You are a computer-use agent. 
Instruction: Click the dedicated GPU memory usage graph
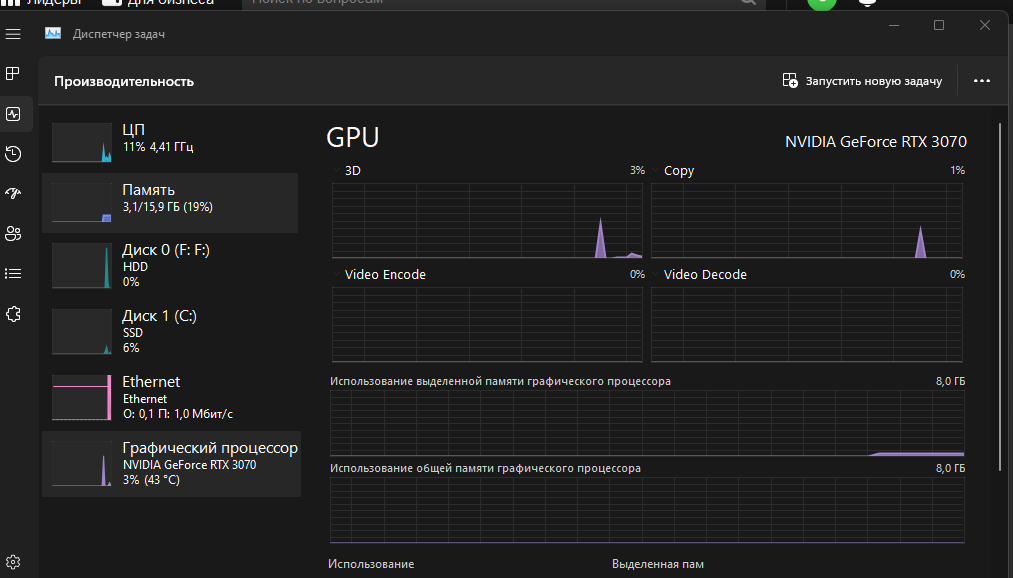tap(647, 424)
